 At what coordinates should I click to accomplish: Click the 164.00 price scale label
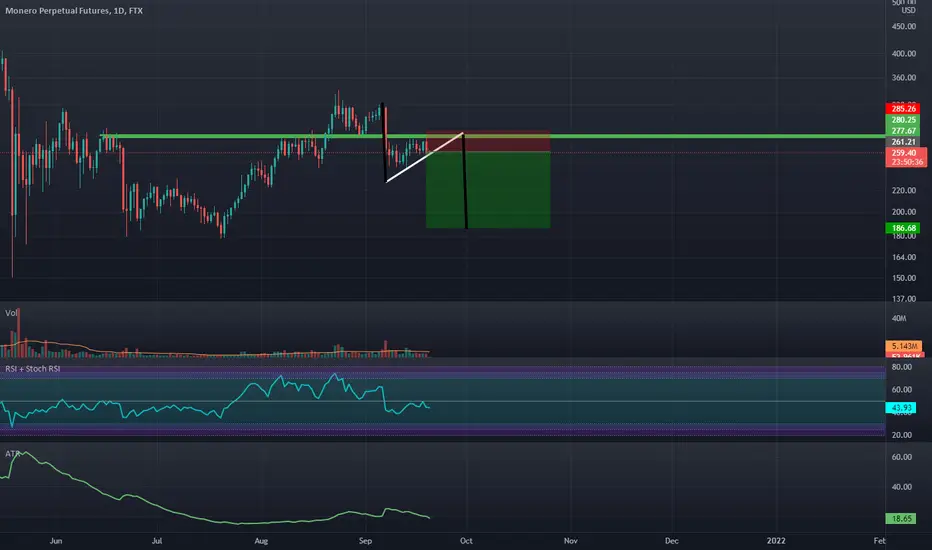(x=903, y=257)
